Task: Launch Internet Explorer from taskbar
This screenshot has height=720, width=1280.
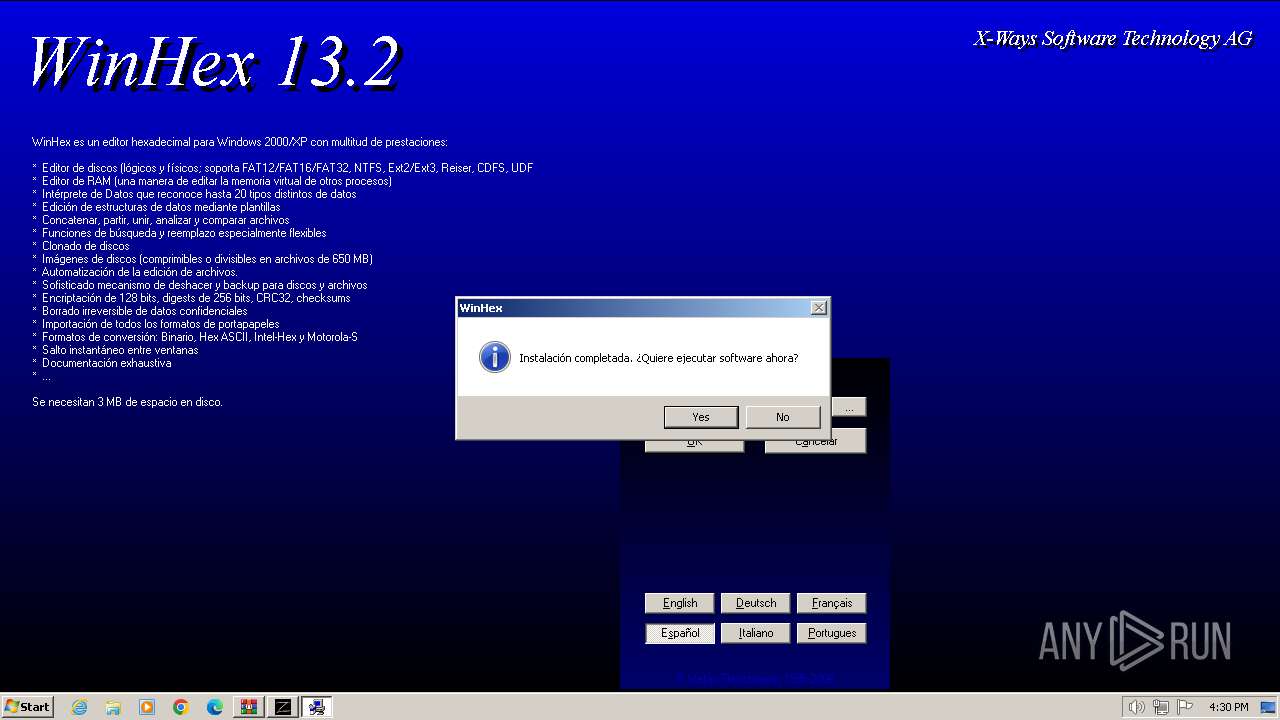Action: [79, 707]
